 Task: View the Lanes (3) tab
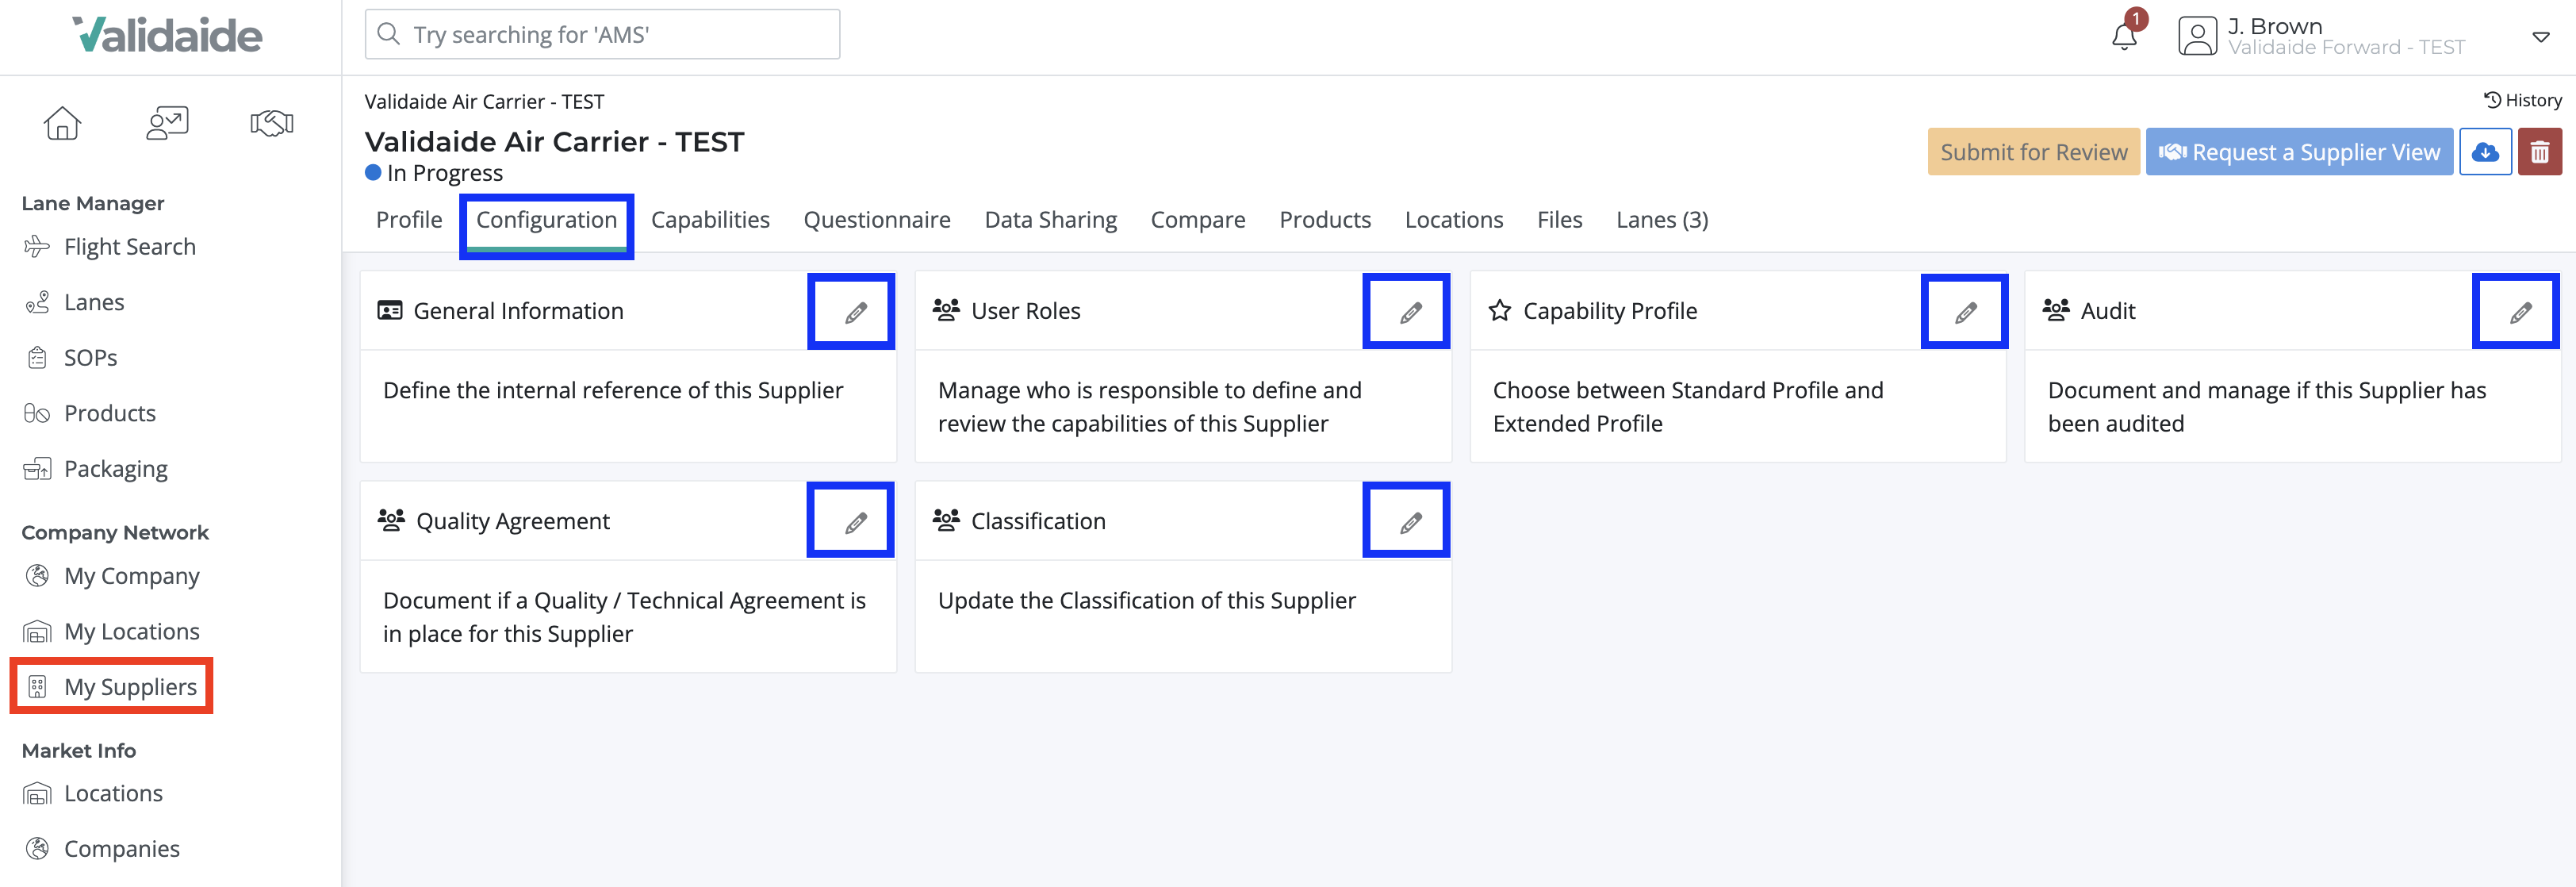pos(1662,220)
